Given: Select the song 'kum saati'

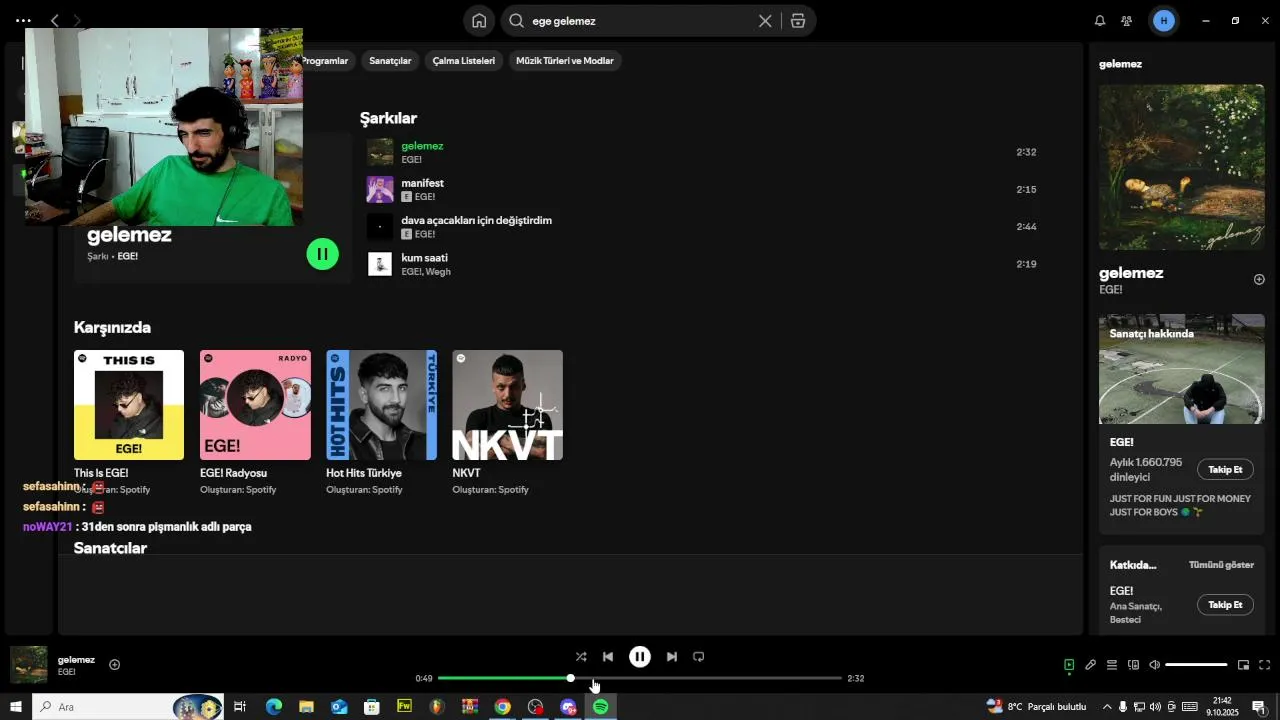Looking at the screenshot, I should click(700, 264).
